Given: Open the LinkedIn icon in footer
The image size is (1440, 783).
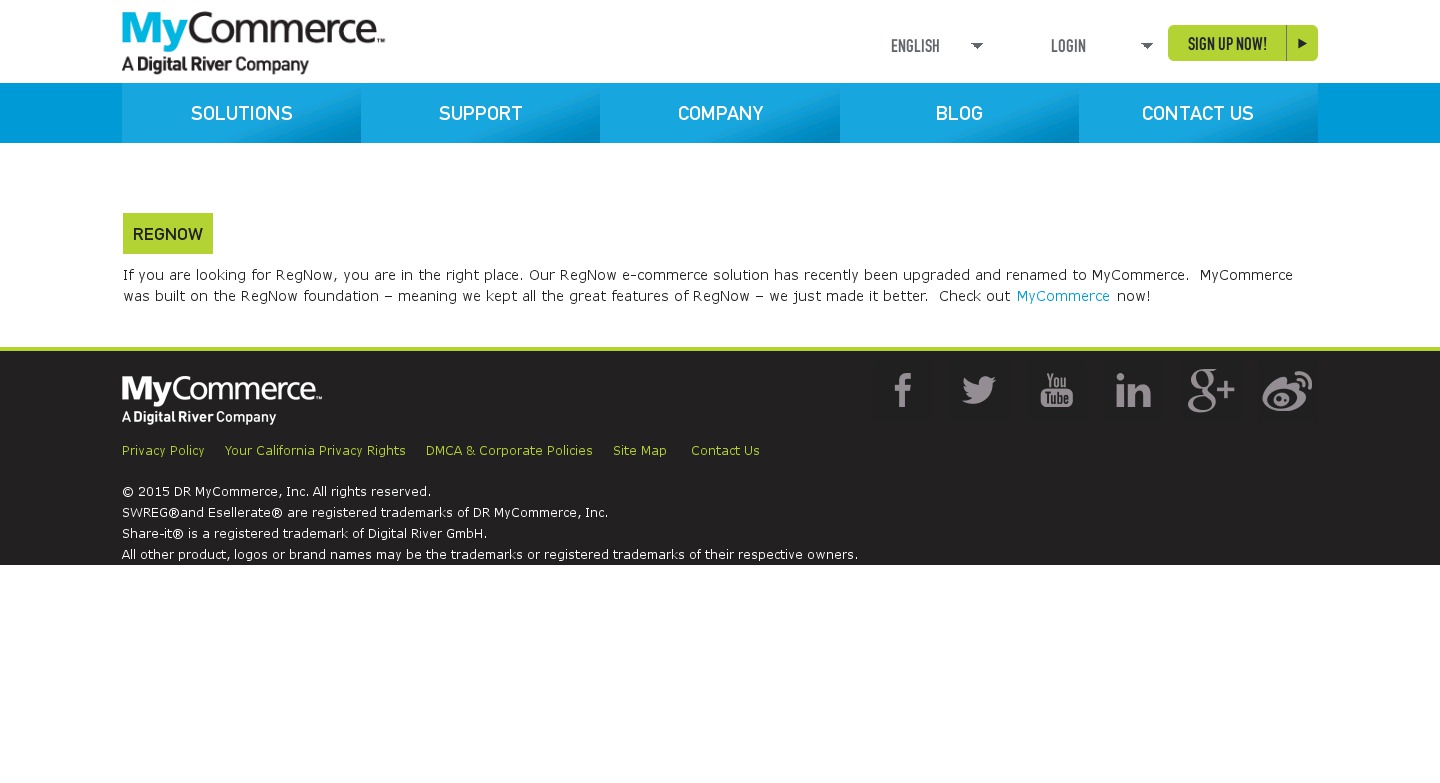Looking at the screenshot, I should pos(1133,390).
